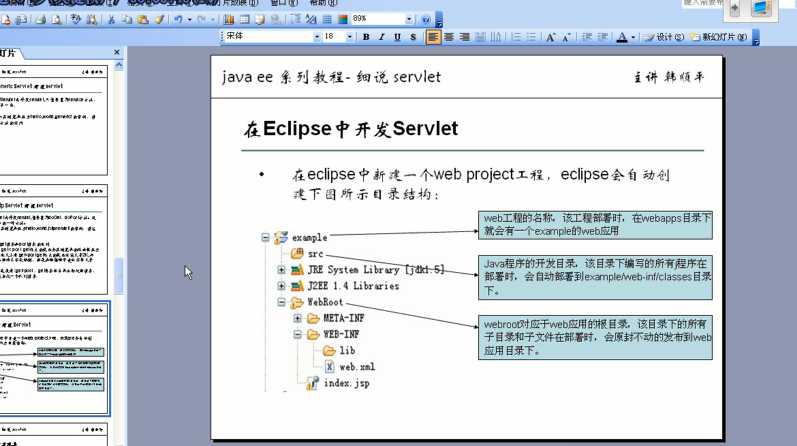797x446 pixels.
Task: Click the callout box starting with Java程序的开发目录
Action: point(595,277)
